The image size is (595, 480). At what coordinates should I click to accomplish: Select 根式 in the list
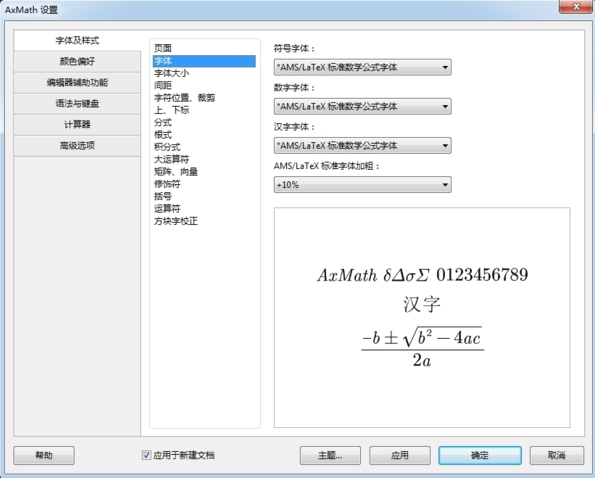(204, 135)
